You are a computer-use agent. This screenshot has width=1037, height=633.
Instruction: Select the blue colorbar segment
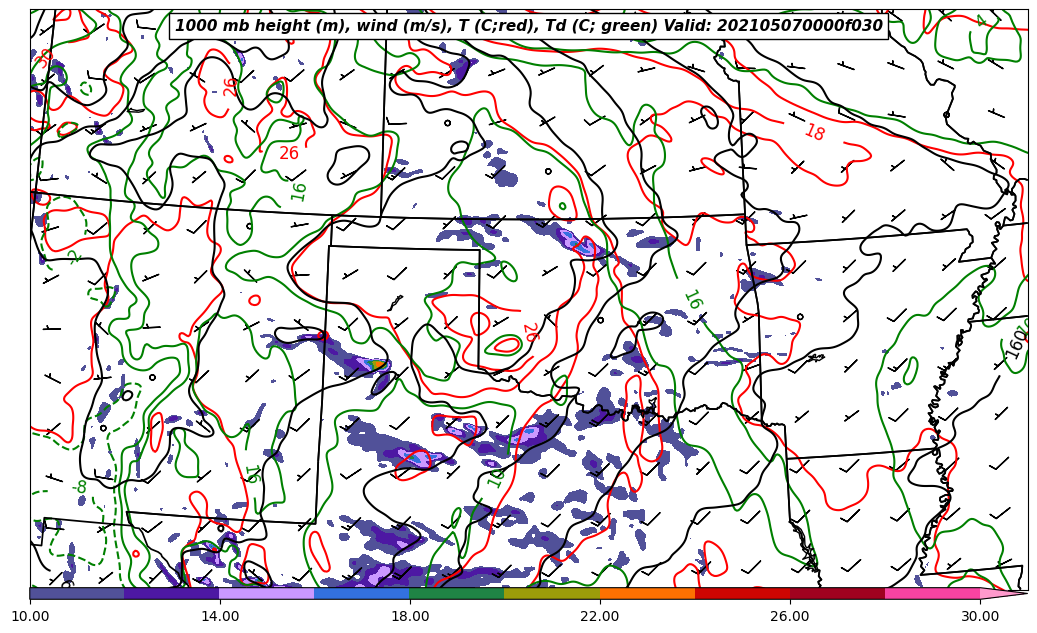tap(362, 593)
